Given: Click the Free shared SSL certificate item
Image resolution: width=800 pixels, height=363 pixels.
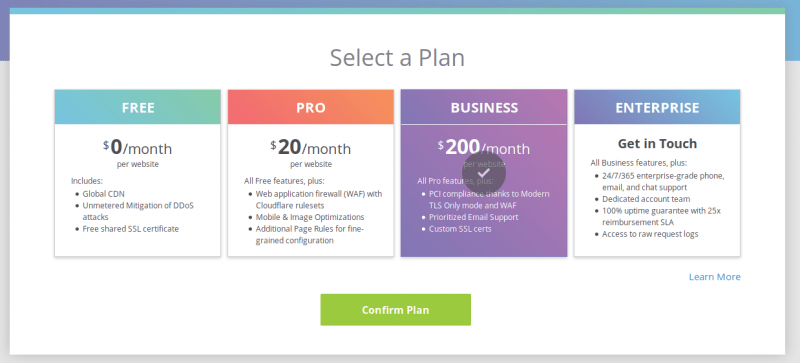Looking at the screenshot, I should point(131,229).
